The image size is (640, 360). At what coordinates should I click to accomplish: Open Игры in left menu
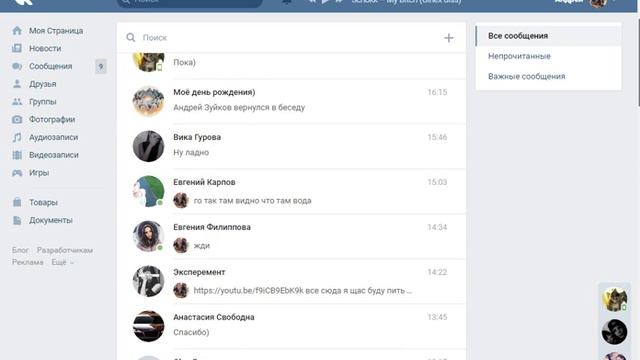(39, 173)
